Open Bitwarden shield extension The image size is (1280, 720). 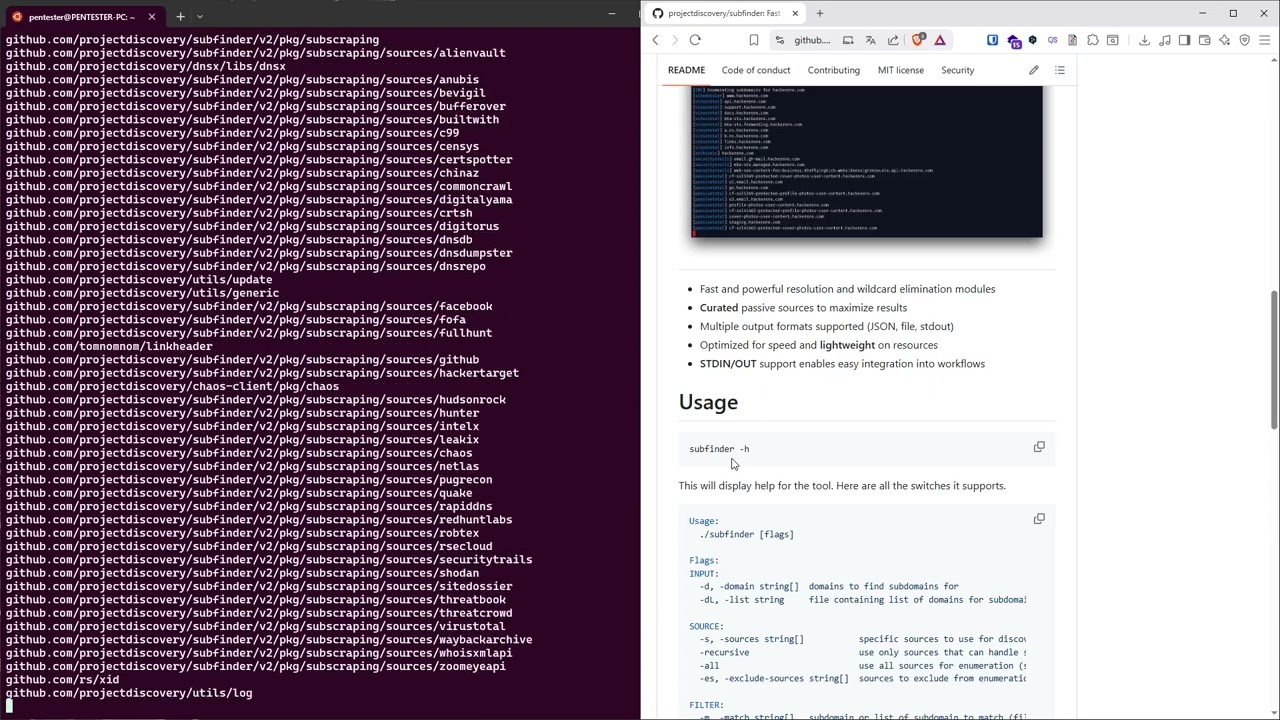992,40
